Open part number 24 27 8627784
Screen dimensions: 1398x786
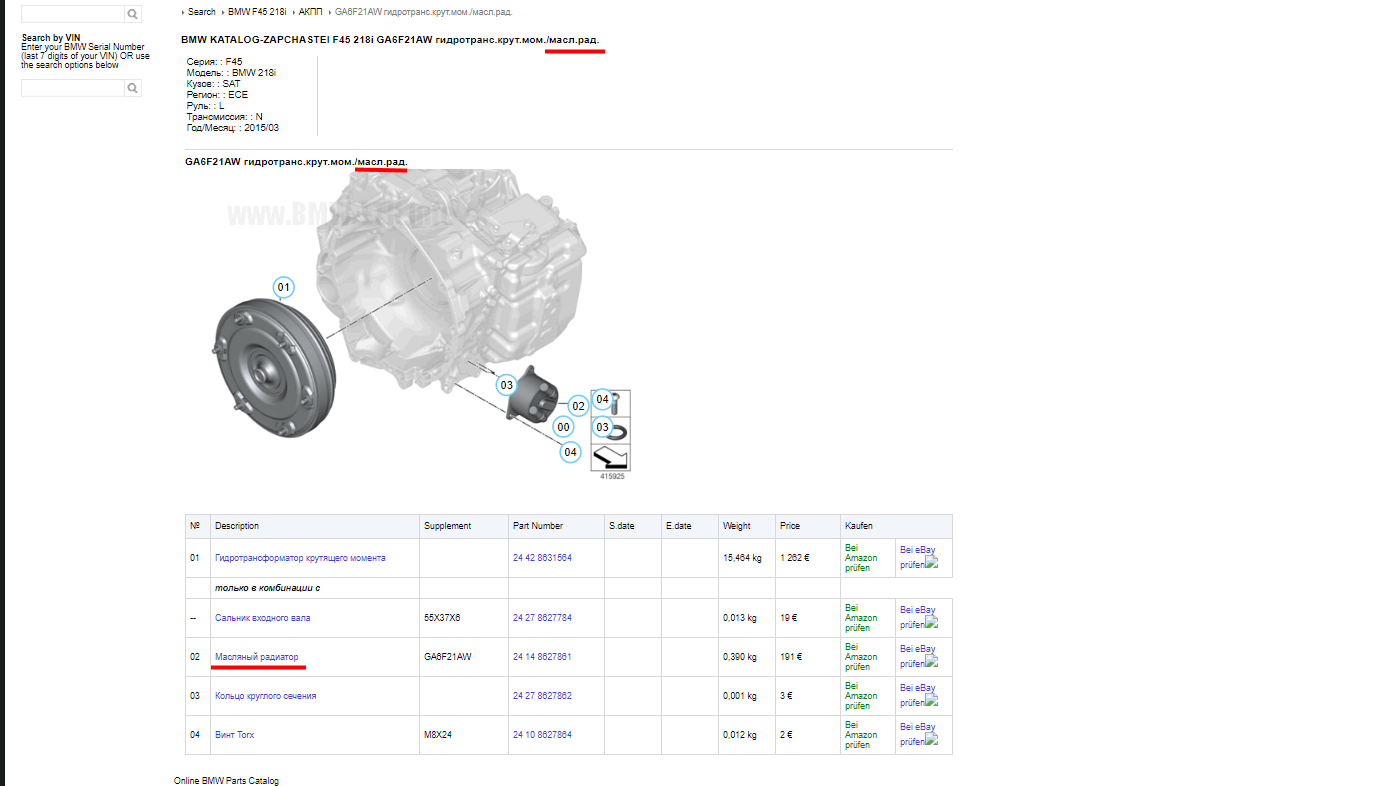coord(542,618)
